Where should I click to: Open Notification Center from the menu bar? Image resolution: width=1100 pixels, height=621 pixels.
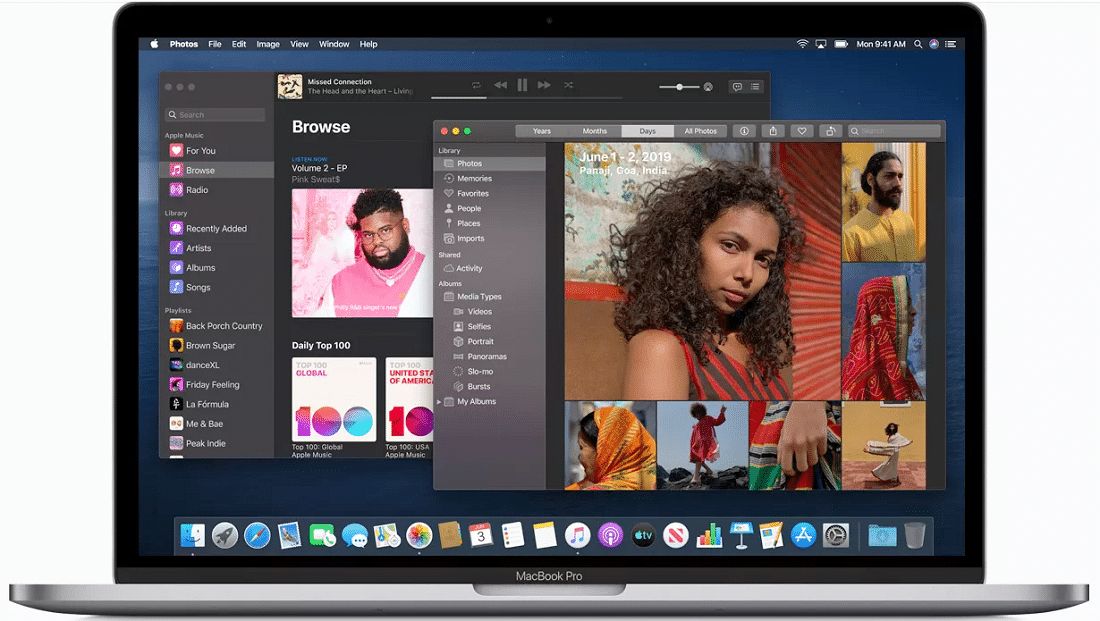pos(951,44)
